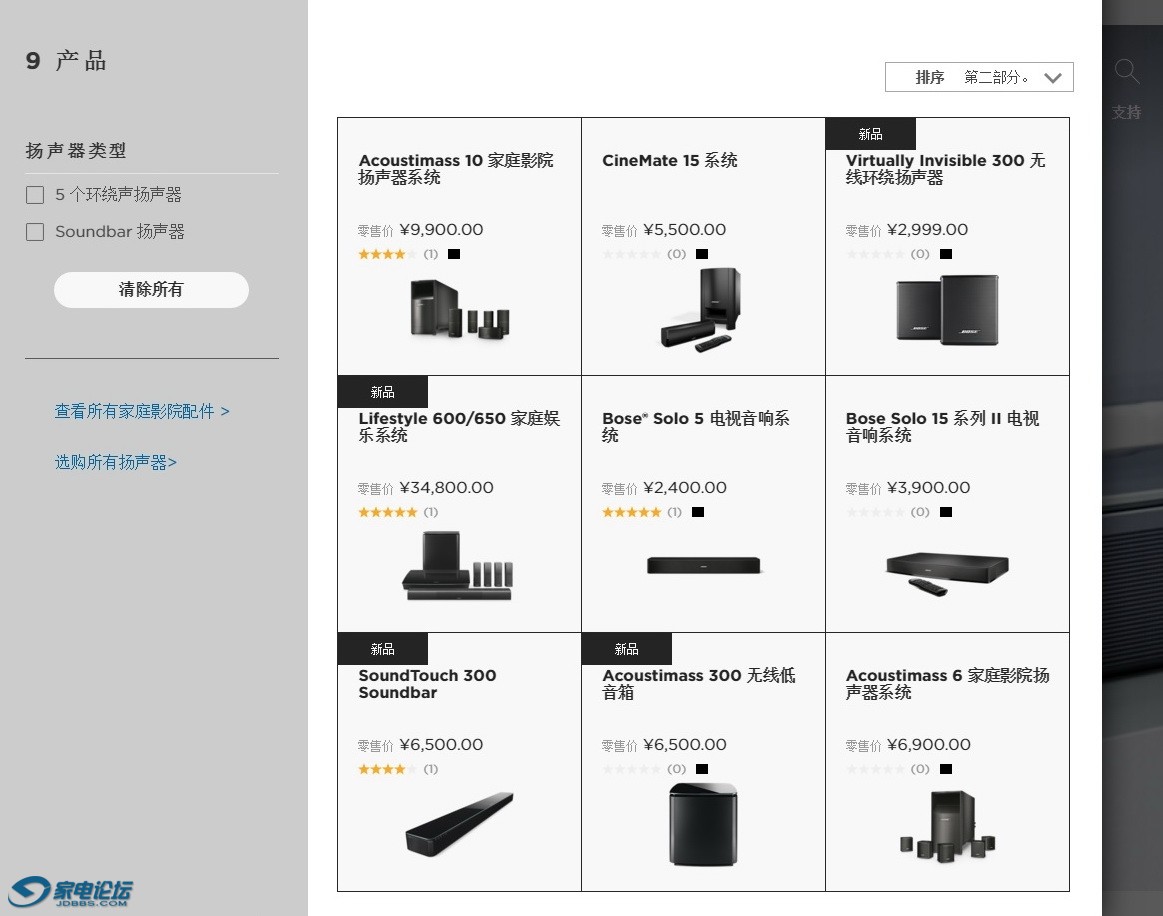Open Virtually Invisible 300 product title
1163x916 pixels.
(x=945, y=169)
